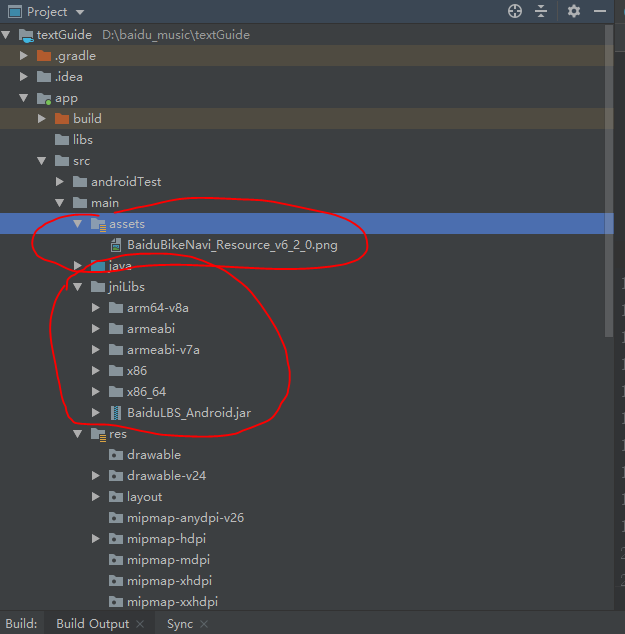
Task: Expand the java folder arrow
Action: point(78,266)
